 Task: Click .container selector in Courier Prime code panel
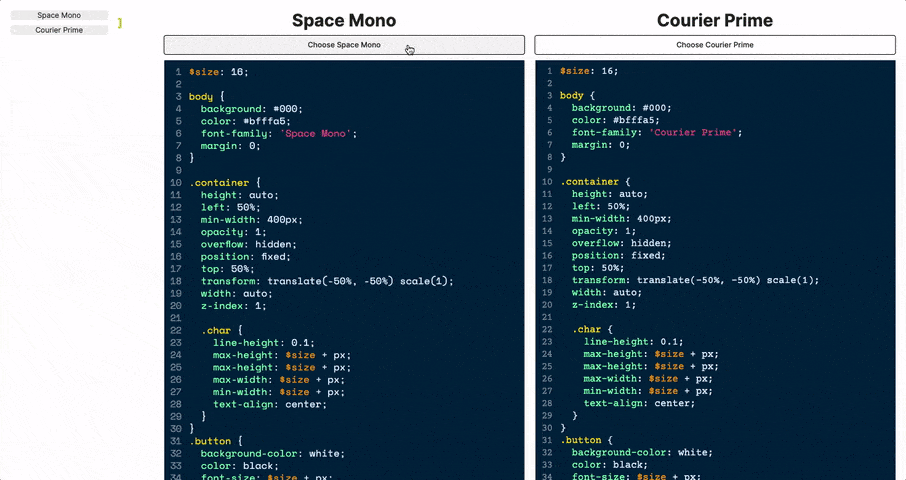click(x=593, y=182)
